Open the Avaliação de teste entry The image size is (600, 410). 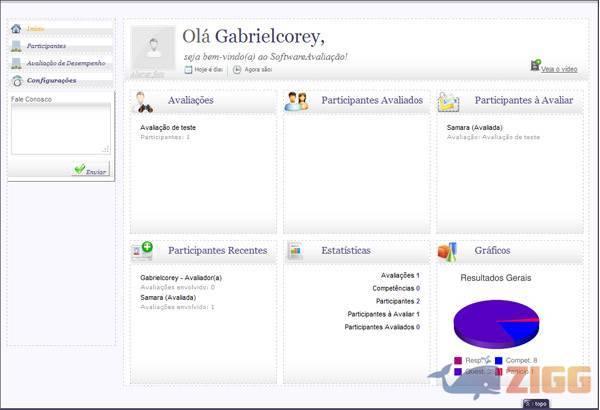point(168,127)
